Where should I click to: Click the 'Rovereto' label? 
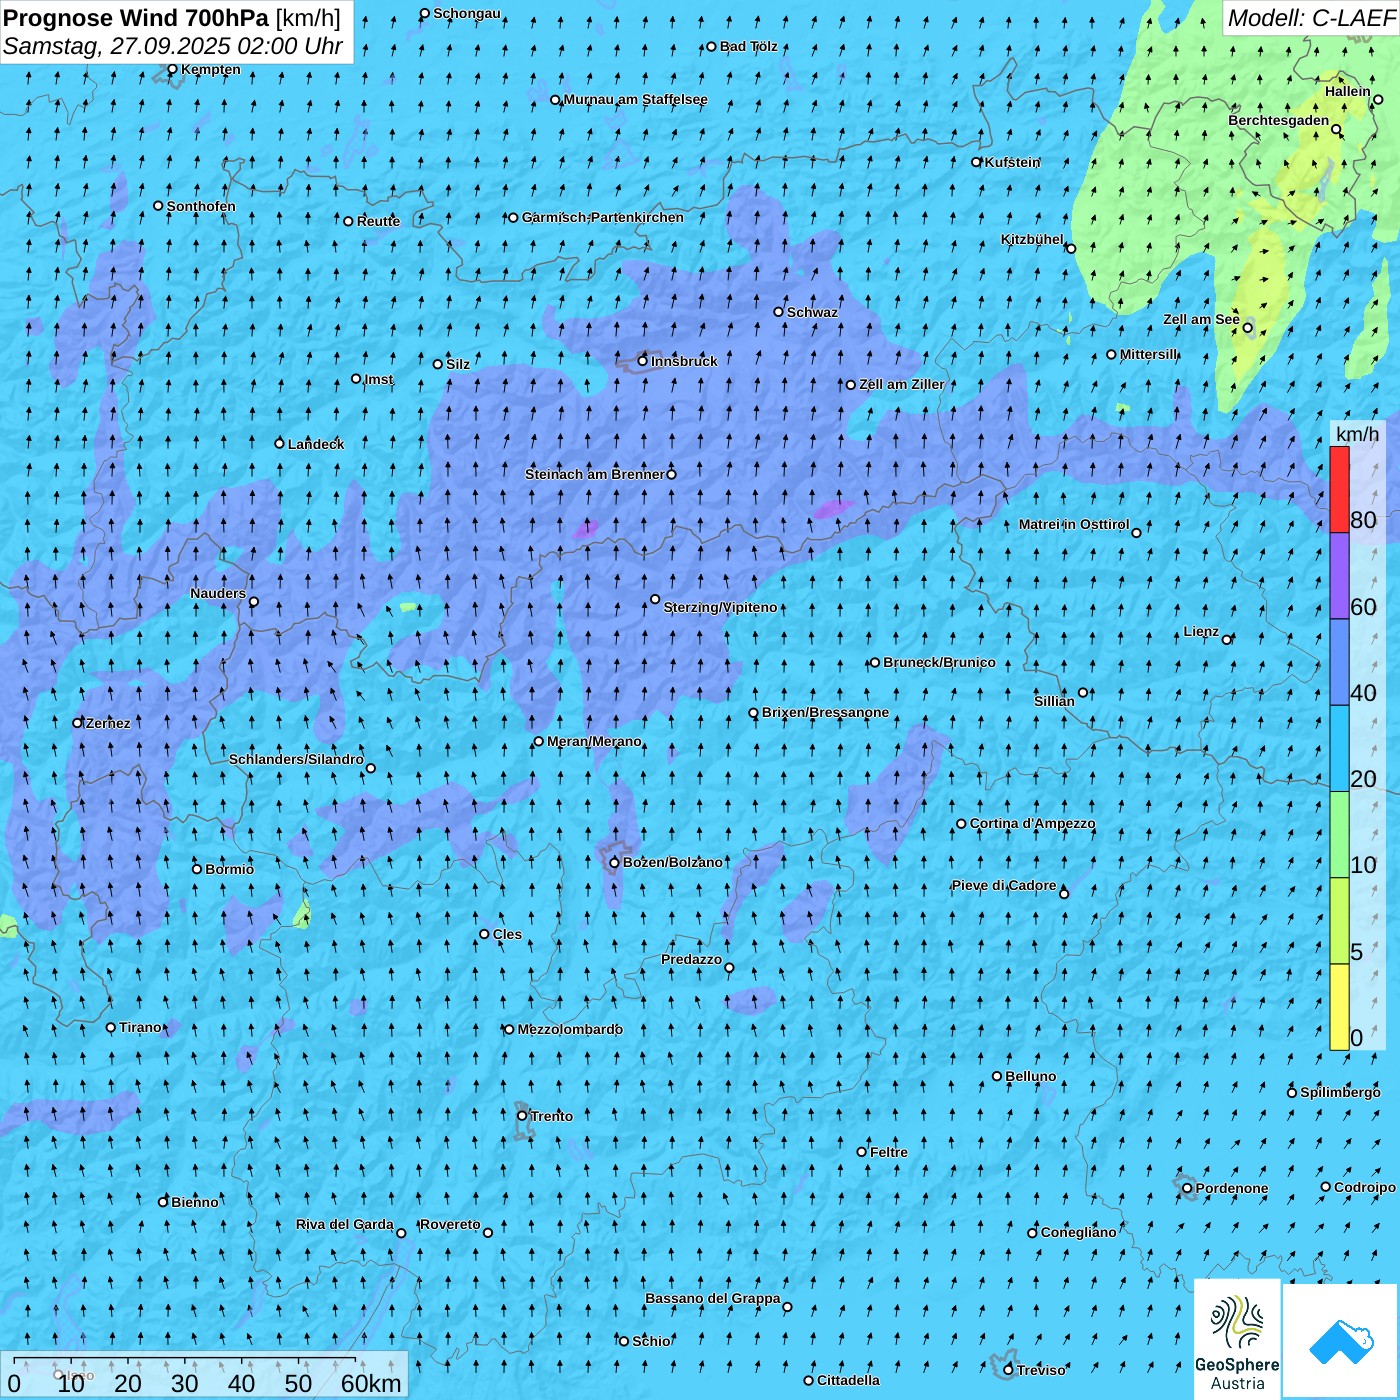[x=450, y=1224]
